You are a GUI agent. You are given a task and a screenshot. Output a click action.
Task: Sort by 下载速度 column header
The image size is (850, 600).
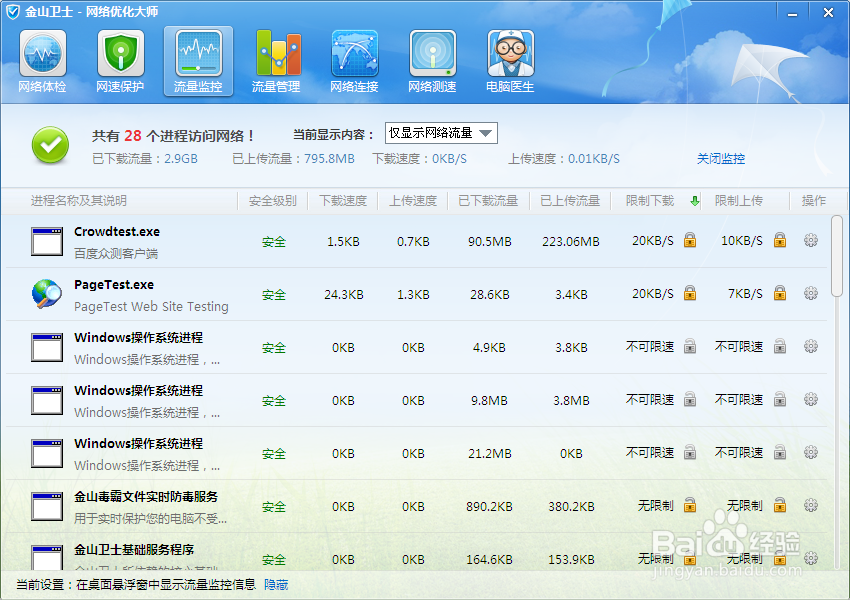(343, 201)
